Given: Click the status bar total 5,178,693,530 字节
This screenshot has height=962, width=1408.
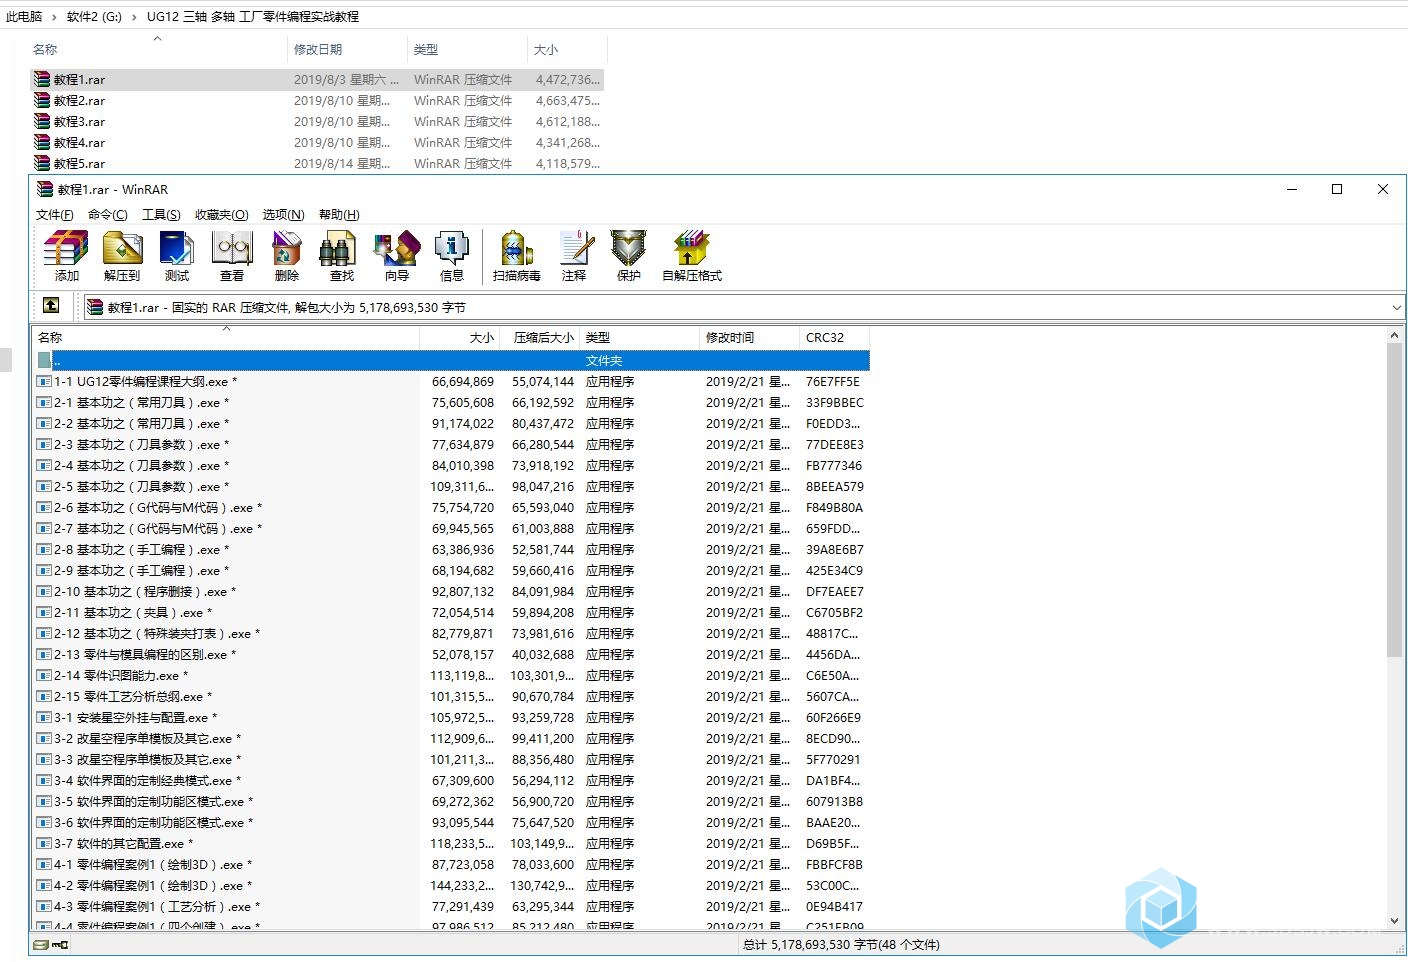Looking at the screenshot, I should [x=842, y=944].
